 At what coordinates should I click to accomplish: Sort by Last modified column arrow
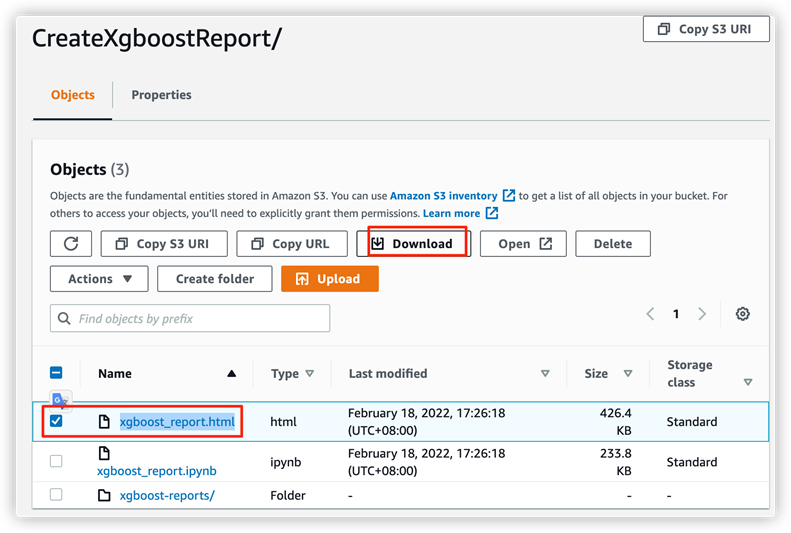point(545,373)
